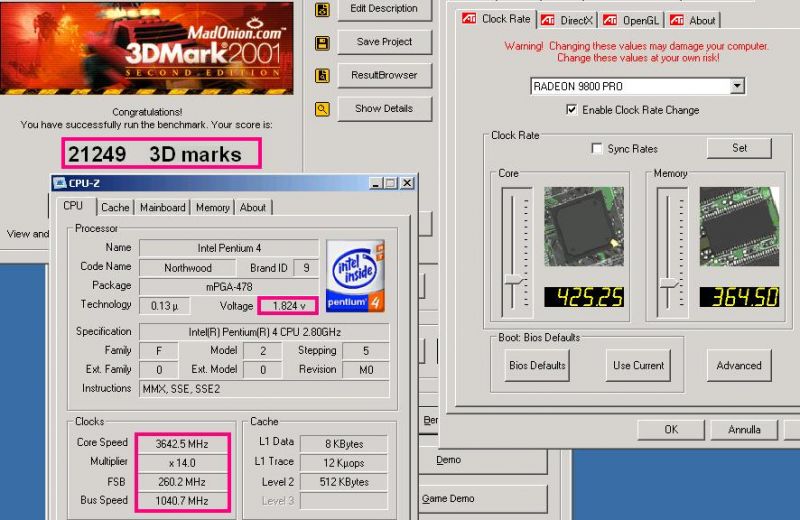Screen dimensions: 800x520
Task: Close the CPU-Z window
Action: (x=407, y=183)
